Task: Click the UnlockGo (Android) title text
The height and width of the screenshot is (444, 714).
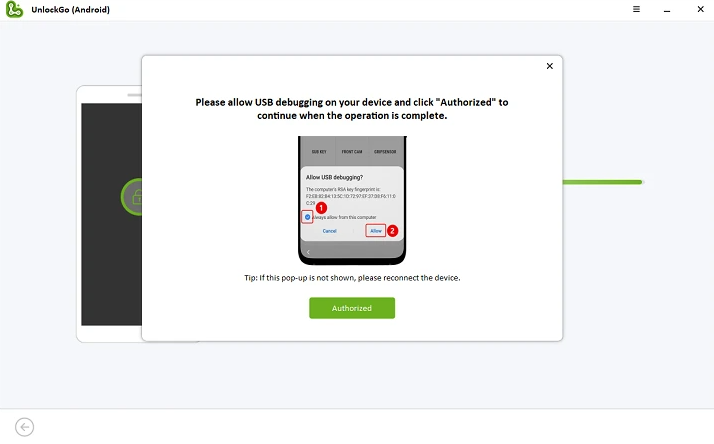Action: click(71, 10)
